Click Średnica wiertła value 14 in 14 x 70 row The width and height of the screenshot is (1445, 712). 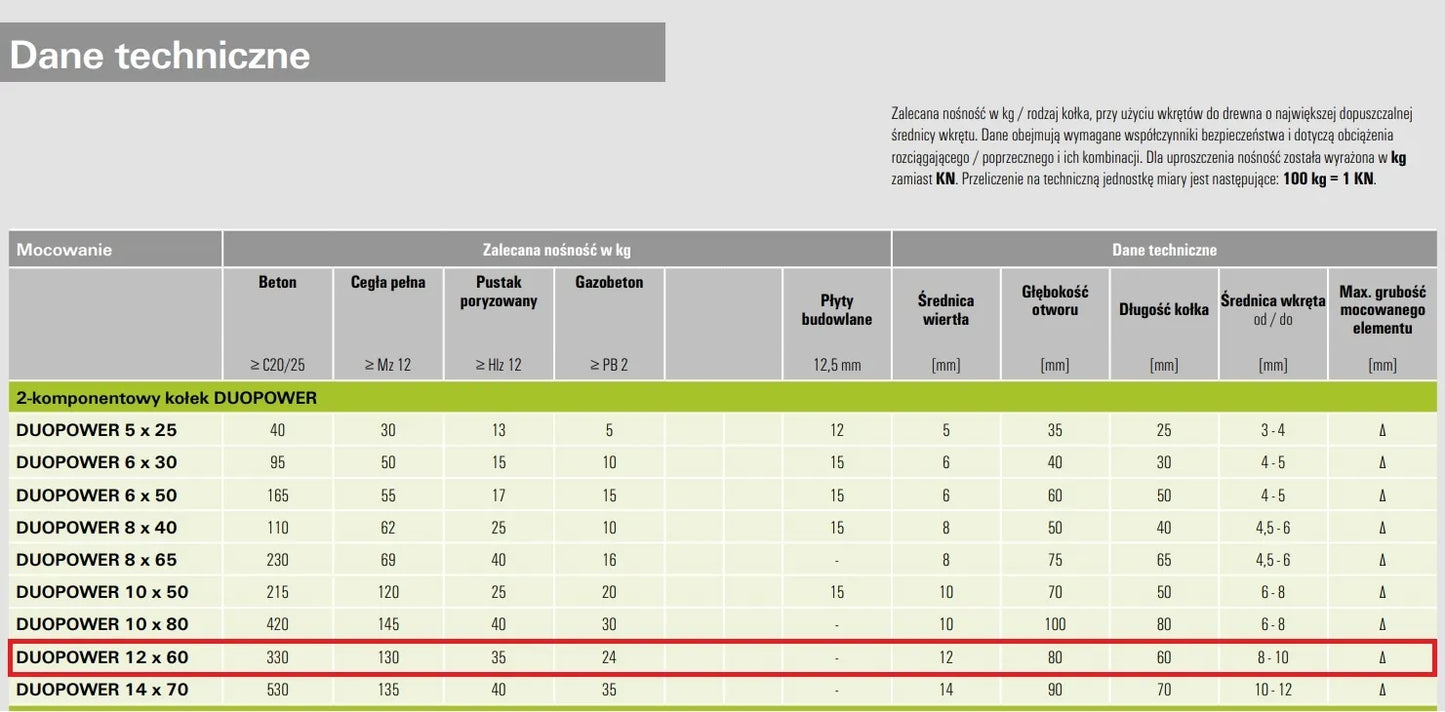(x=946, y=690)
